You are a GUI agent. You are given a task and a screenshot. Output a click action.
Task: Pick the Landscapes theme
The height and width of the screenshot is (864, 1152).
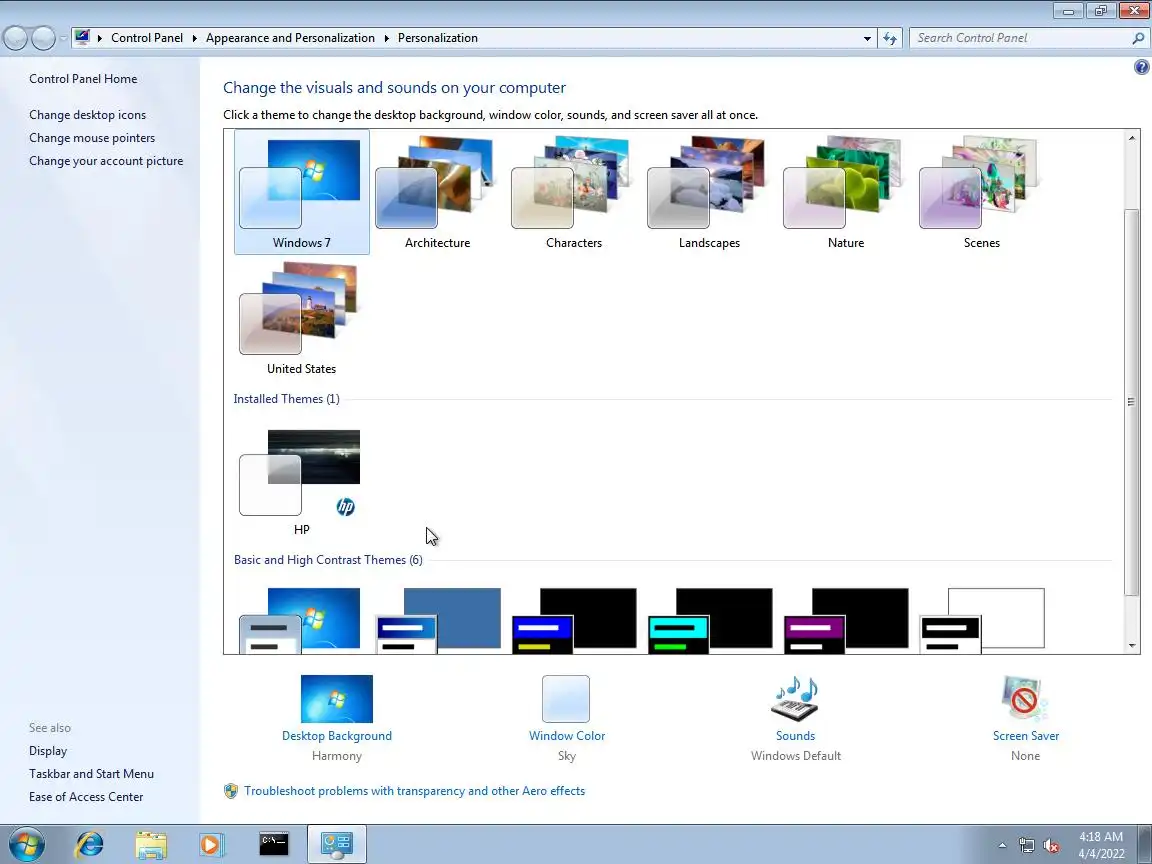pos(709,192)
